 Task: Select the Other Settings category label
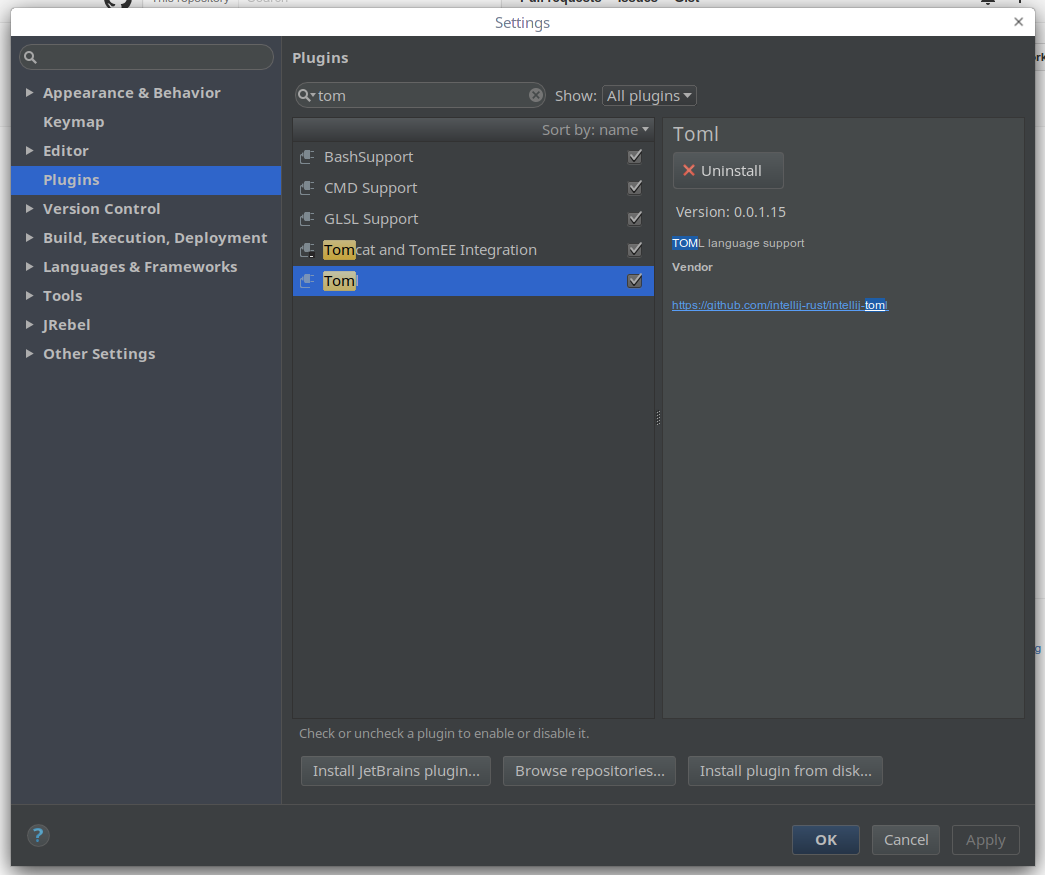click(99, 354)
